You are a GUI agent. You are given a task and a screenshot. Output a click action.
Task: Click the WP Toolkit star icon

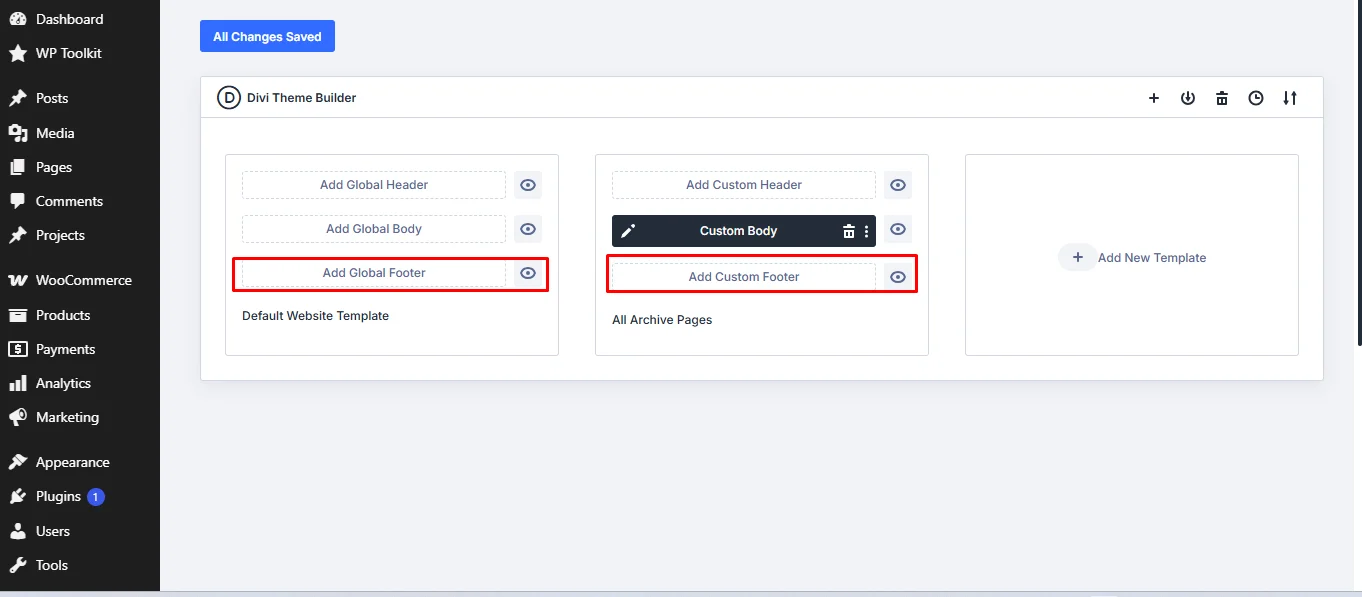click(17, 53)
